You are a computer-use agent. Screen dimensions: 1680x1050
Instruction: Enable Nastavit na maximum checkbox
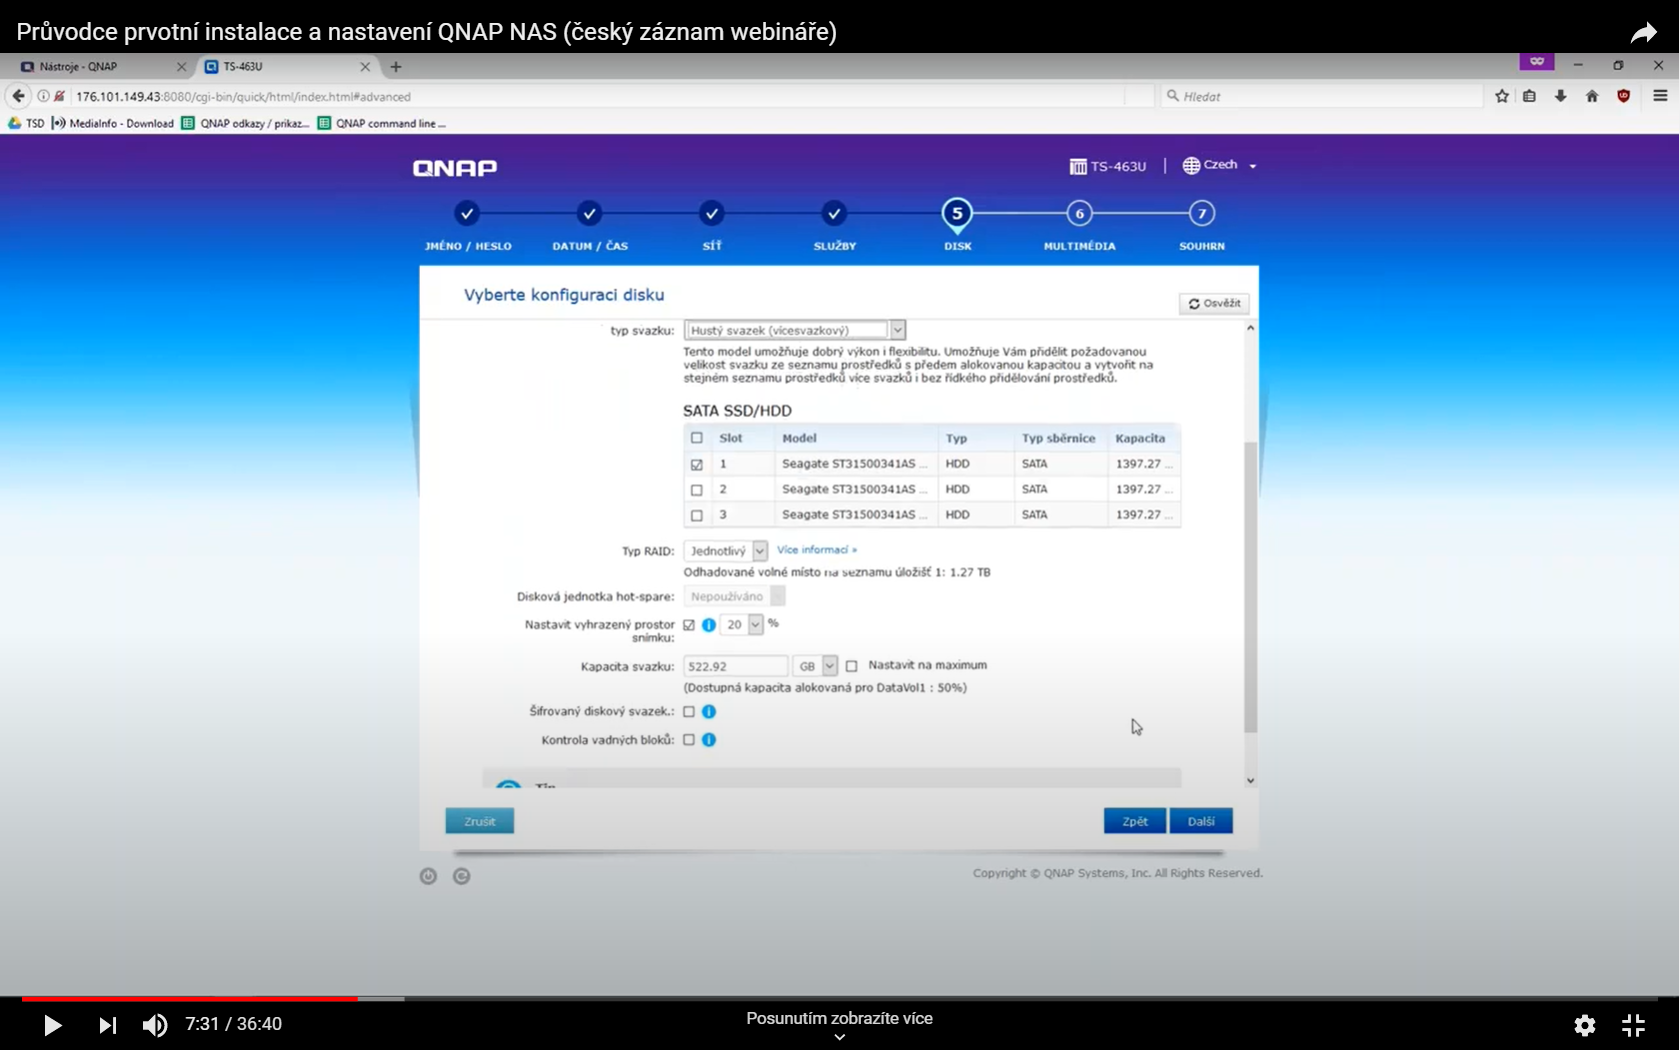pos(852,666)
